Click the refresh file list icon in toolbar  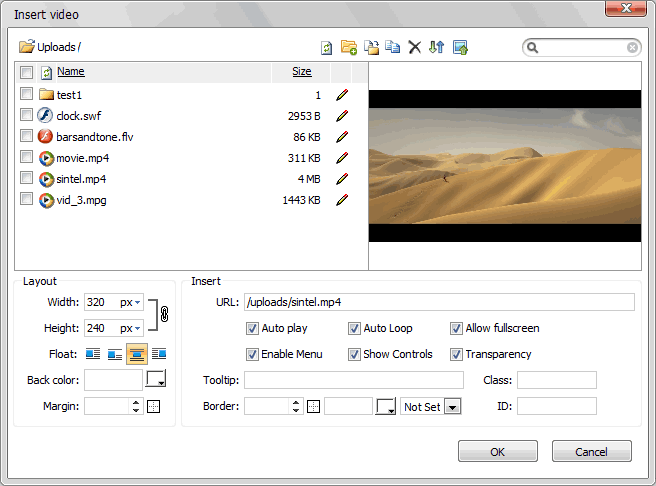point(326,47)
